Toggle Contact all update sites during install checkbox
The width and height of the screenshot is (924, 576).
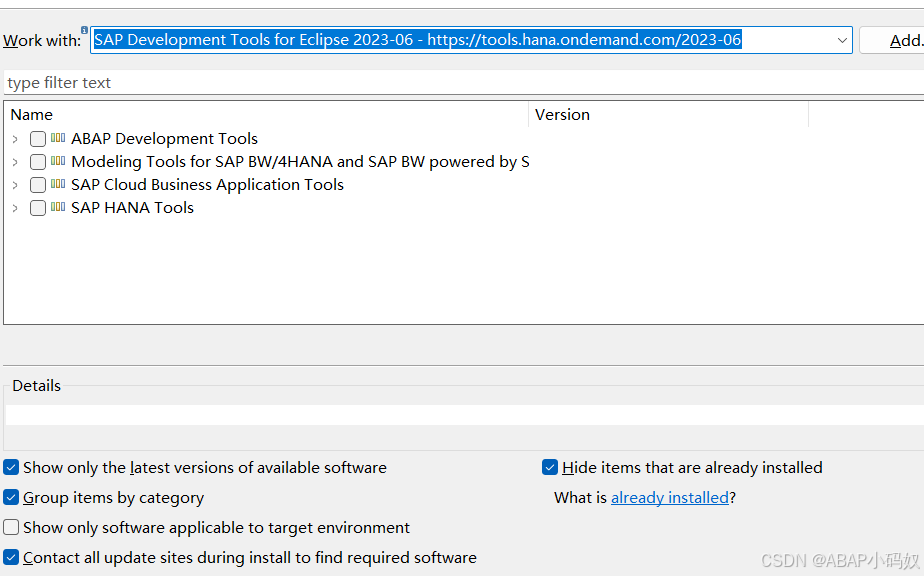pos(11,557)
